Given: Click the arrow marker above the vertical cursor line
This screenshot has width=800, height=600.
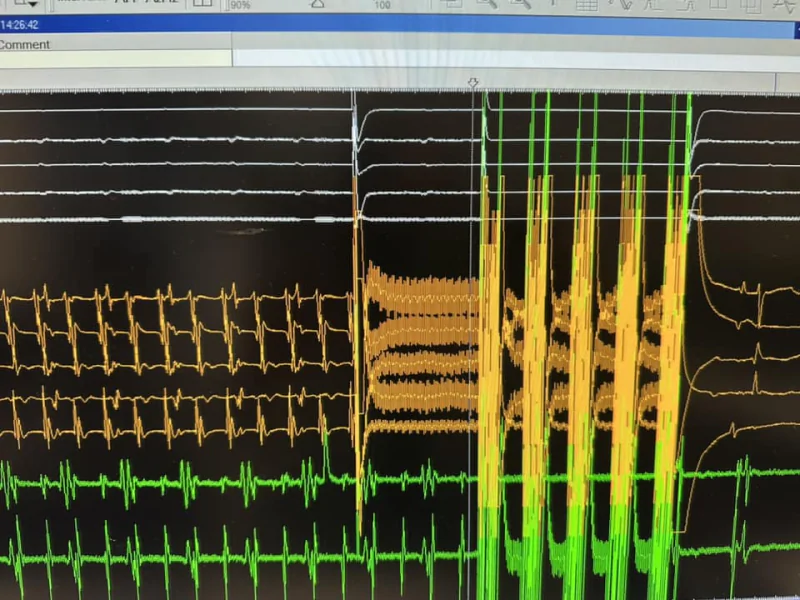Looking at the screenshot, I should click(x=473, y=83).
